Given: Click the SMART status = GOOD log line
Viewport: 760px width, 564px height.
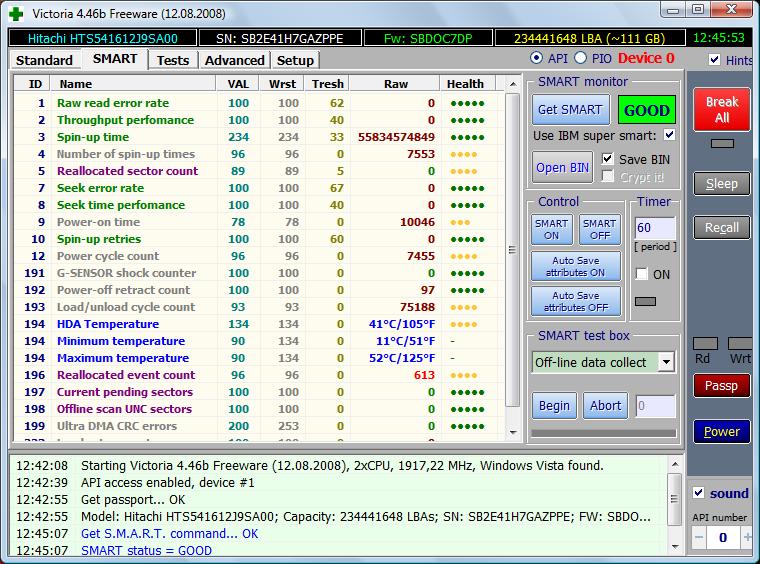Looking at the screenshot, I should (x=146, y=550).
